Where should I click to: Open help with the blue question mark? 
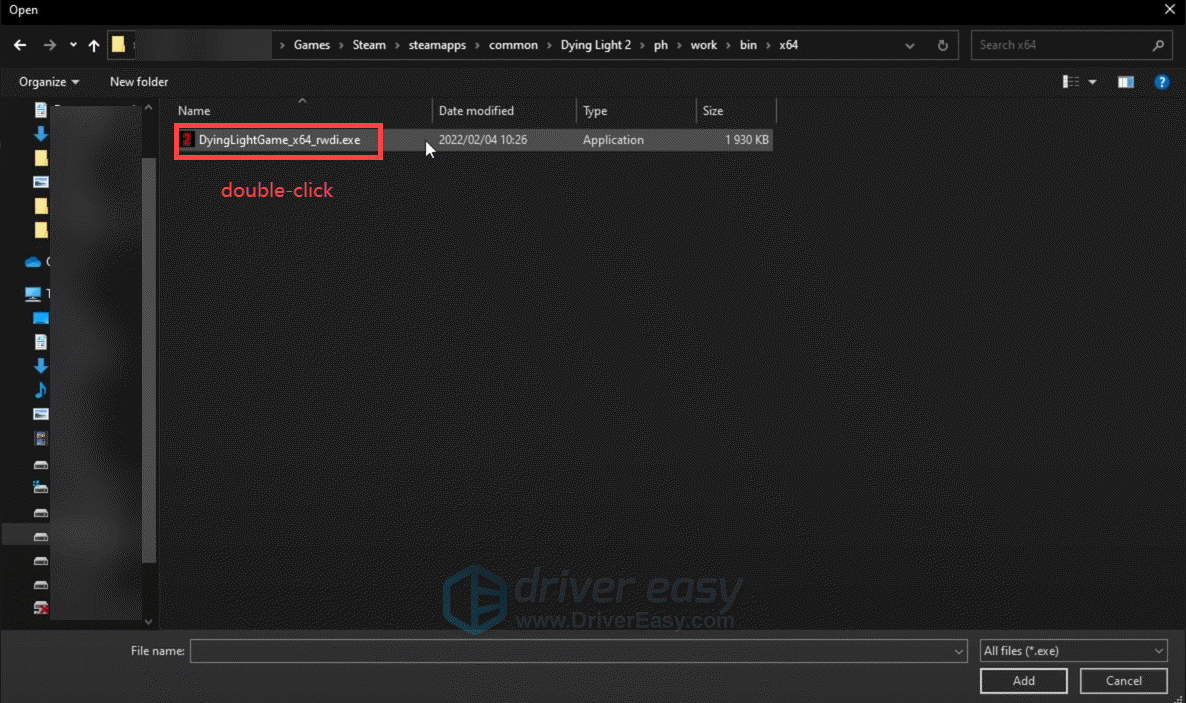coord(1161,82)
